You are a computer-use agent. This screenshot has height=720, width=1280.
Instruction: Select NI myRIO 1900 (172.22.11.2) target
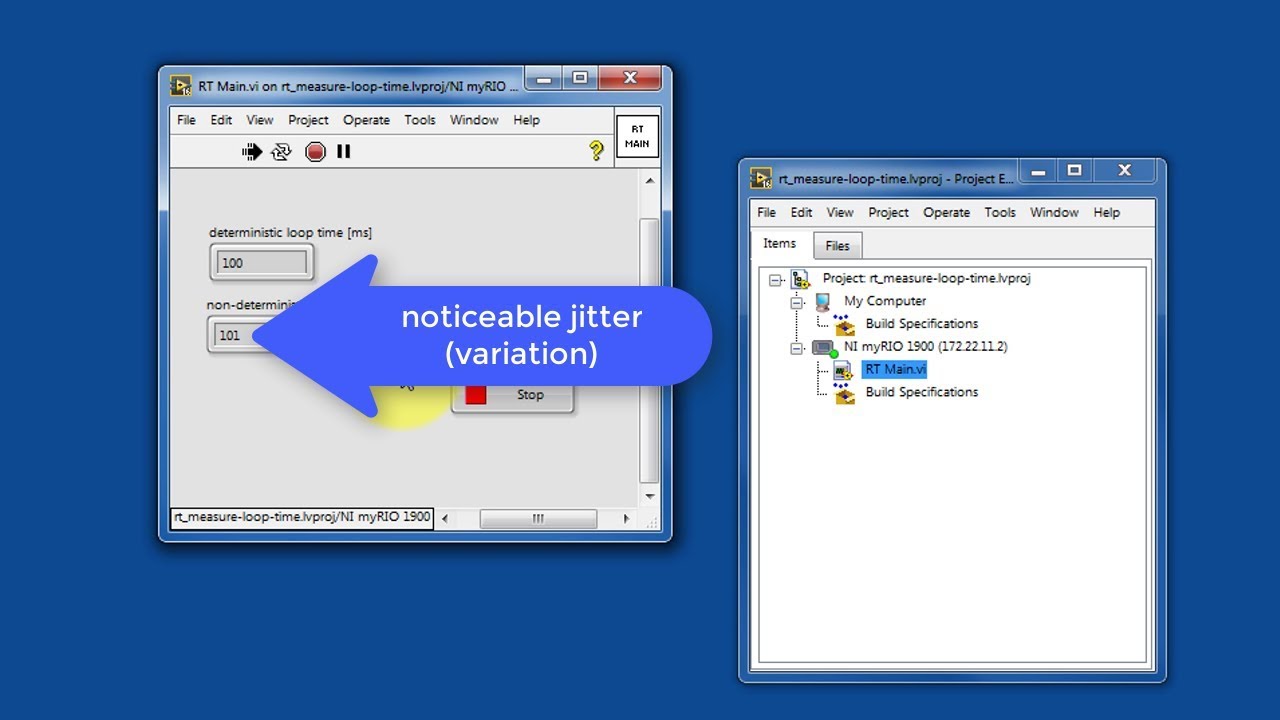[925, 347]
